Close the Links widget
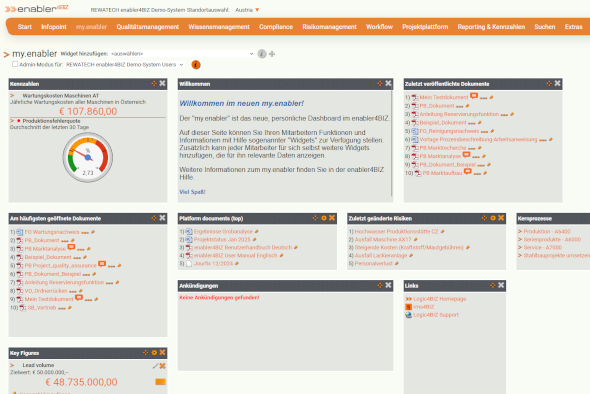 (x=501, y=285)
